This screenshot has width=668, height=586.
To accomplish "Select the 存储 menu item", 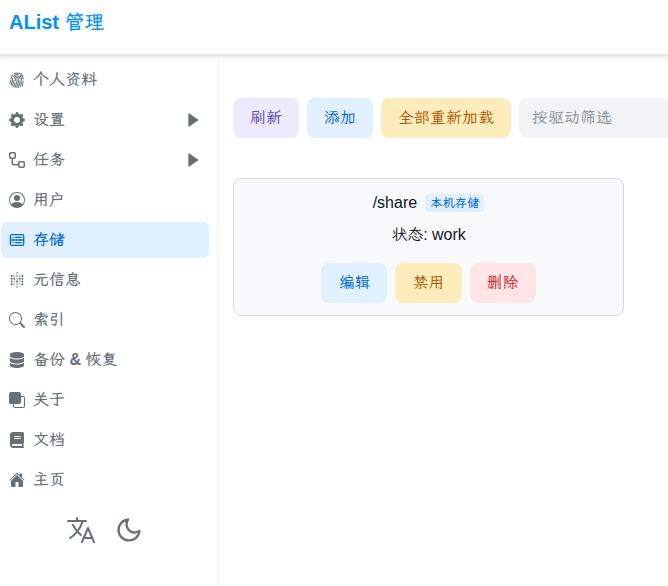I will tap(105, 240).
